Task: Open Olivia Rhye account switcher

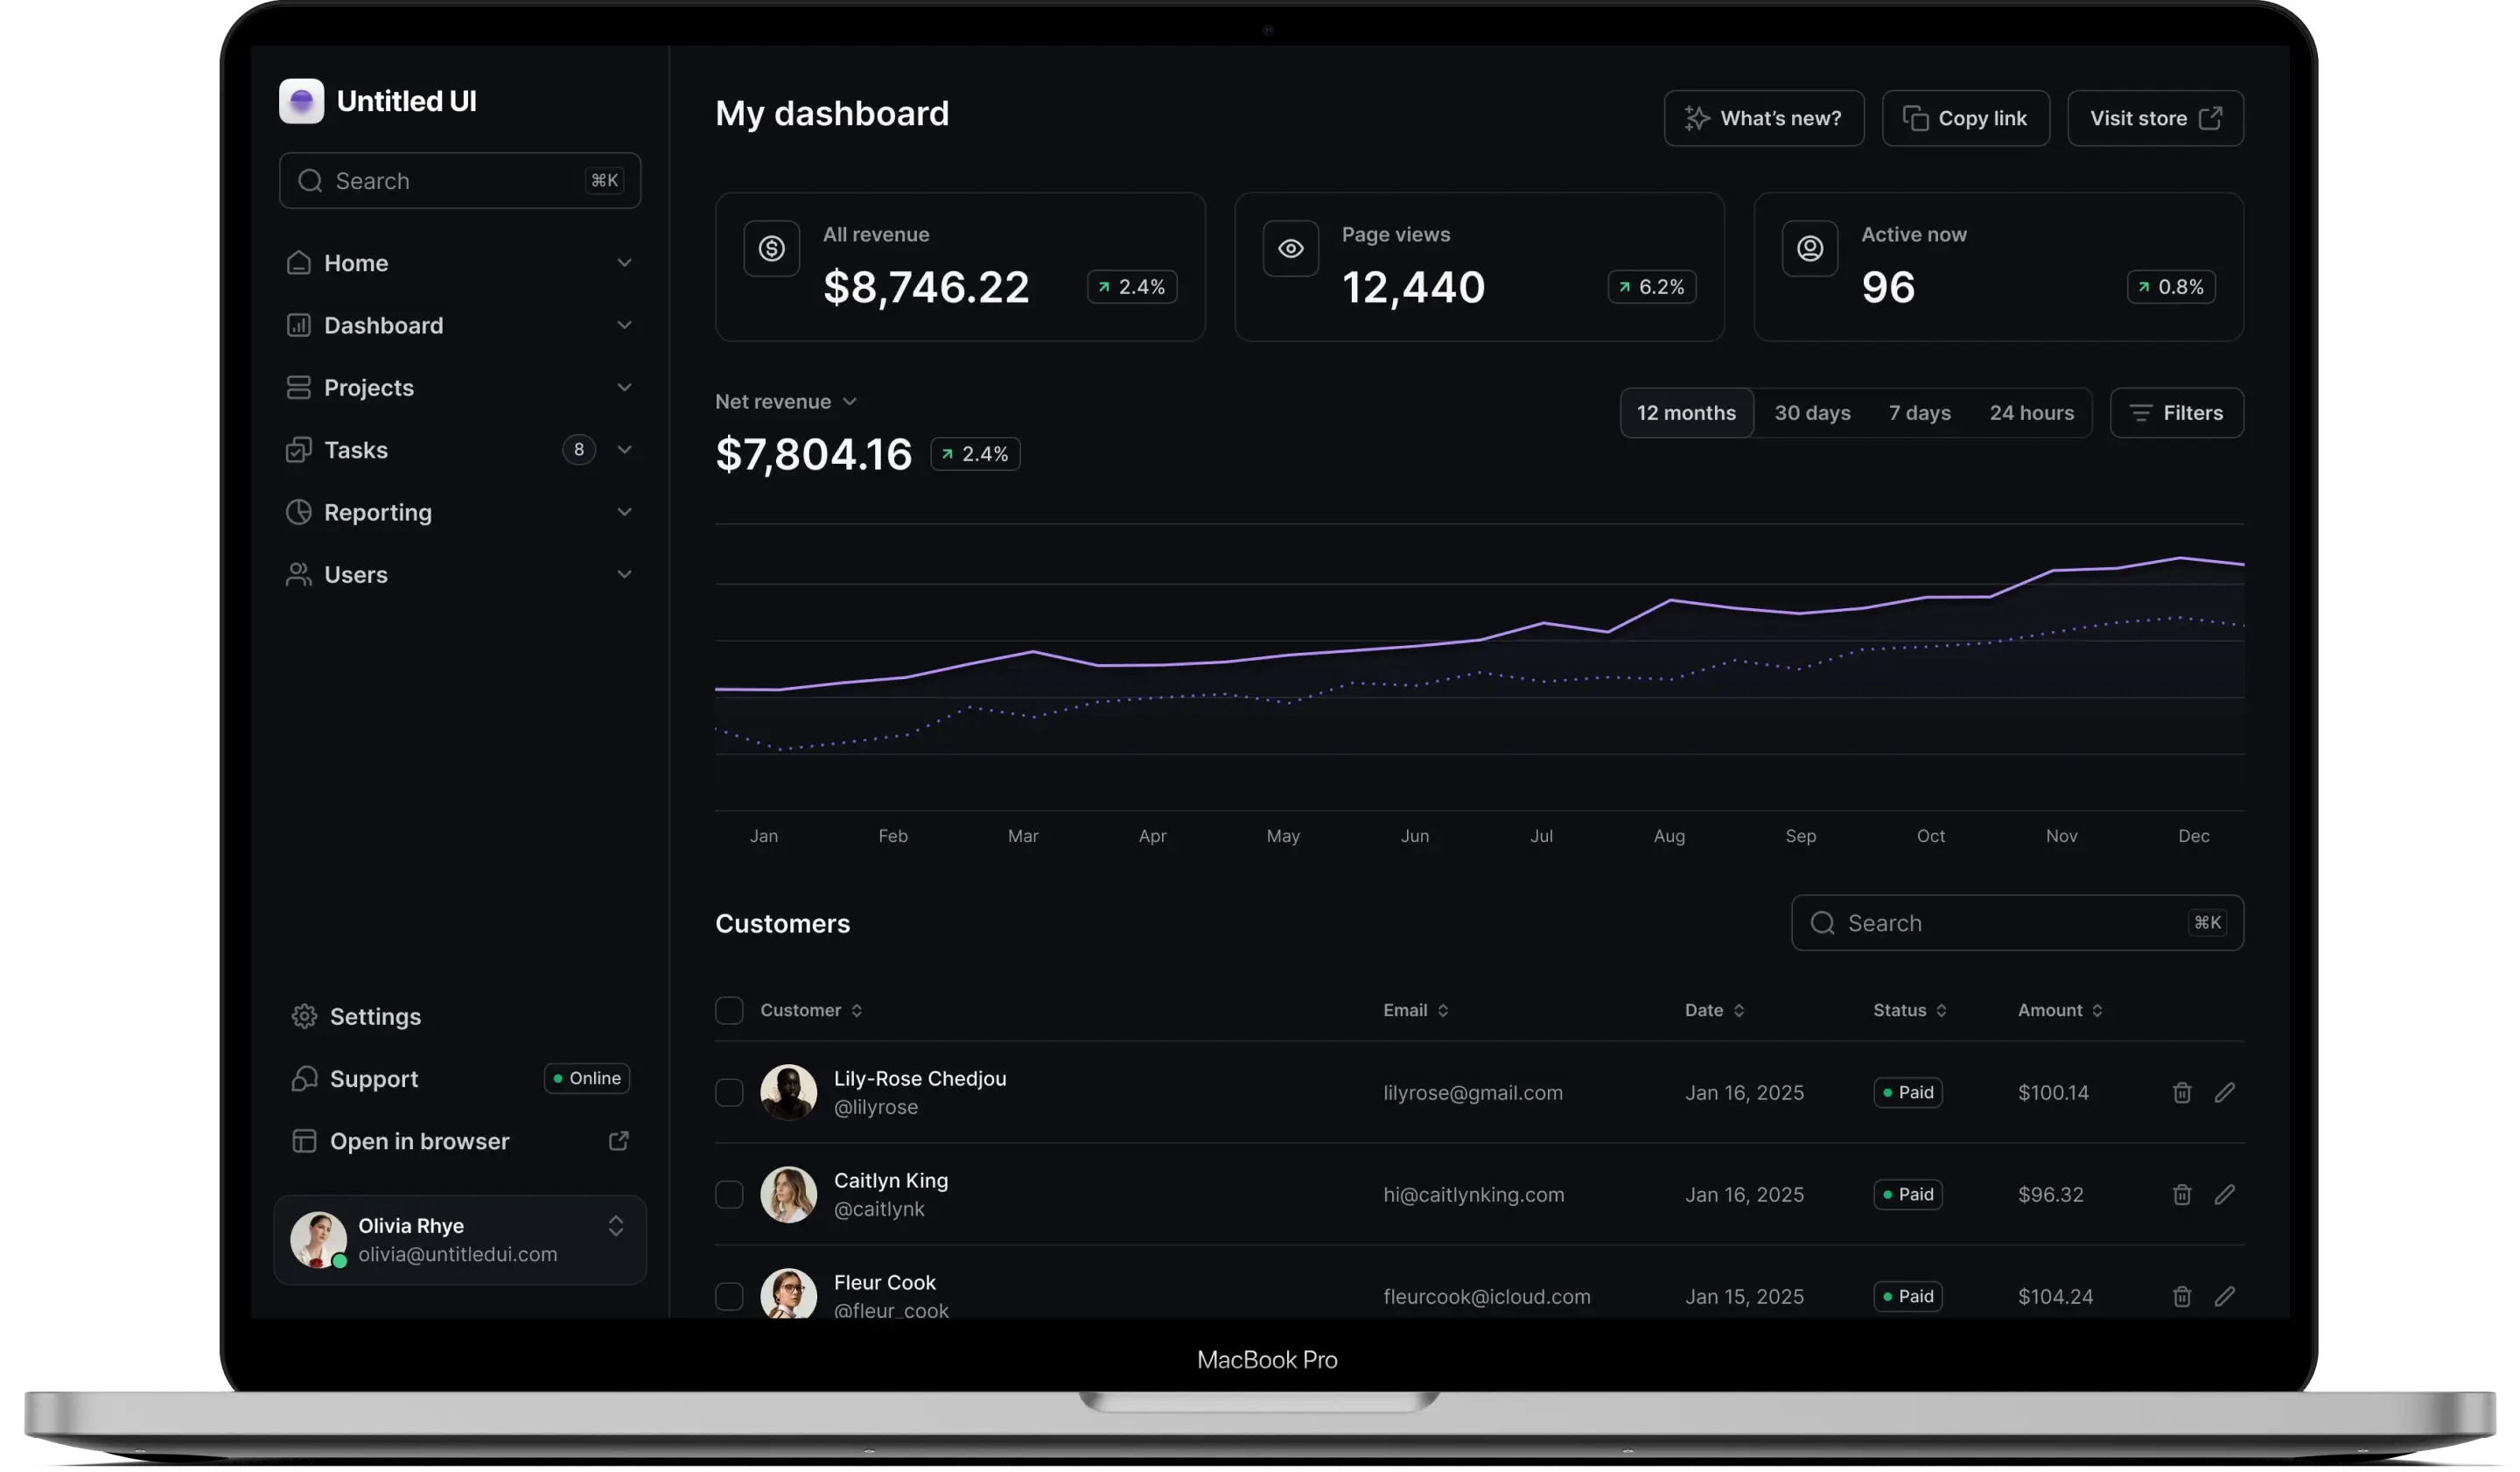Action: coord(616,1226)
